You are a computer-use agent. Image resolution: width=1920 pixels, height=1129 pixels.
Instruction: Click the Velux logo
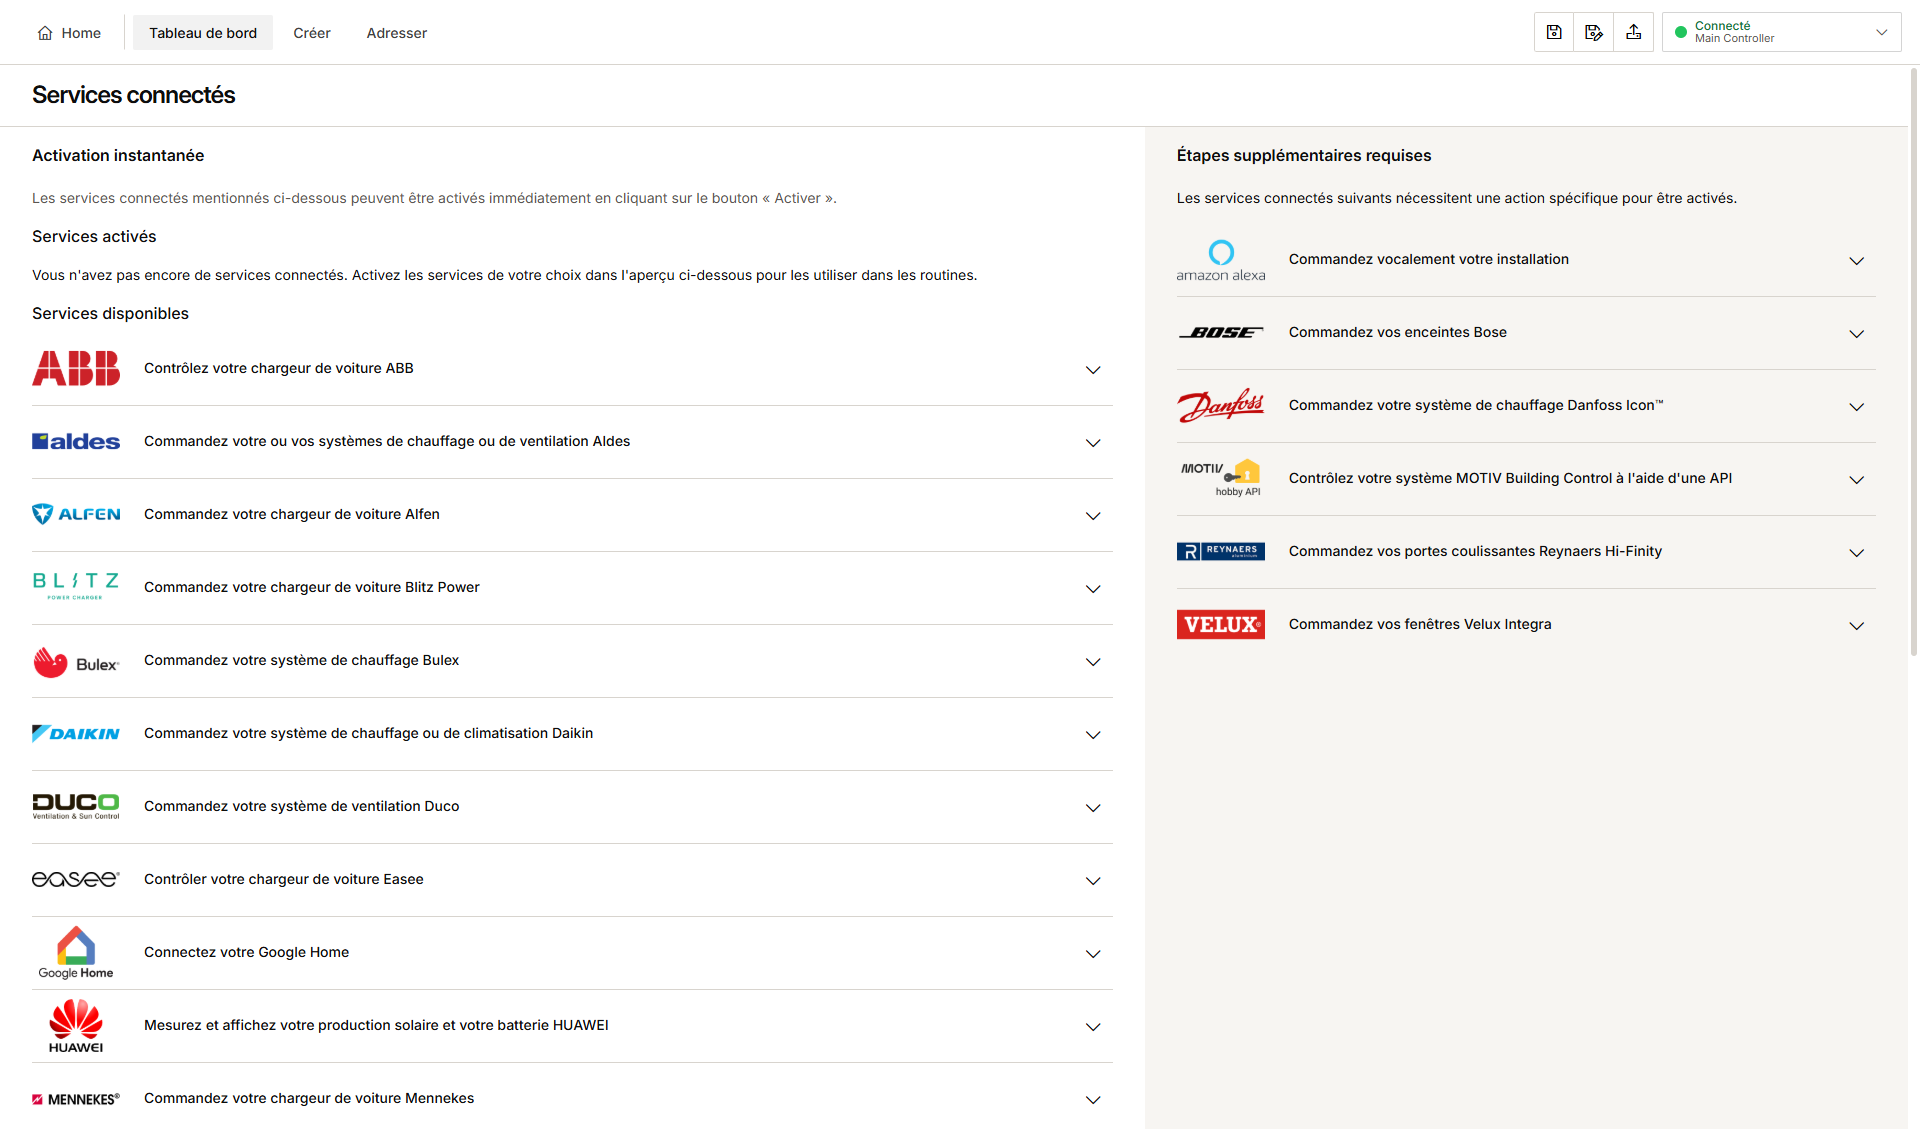pos(1221,624)
